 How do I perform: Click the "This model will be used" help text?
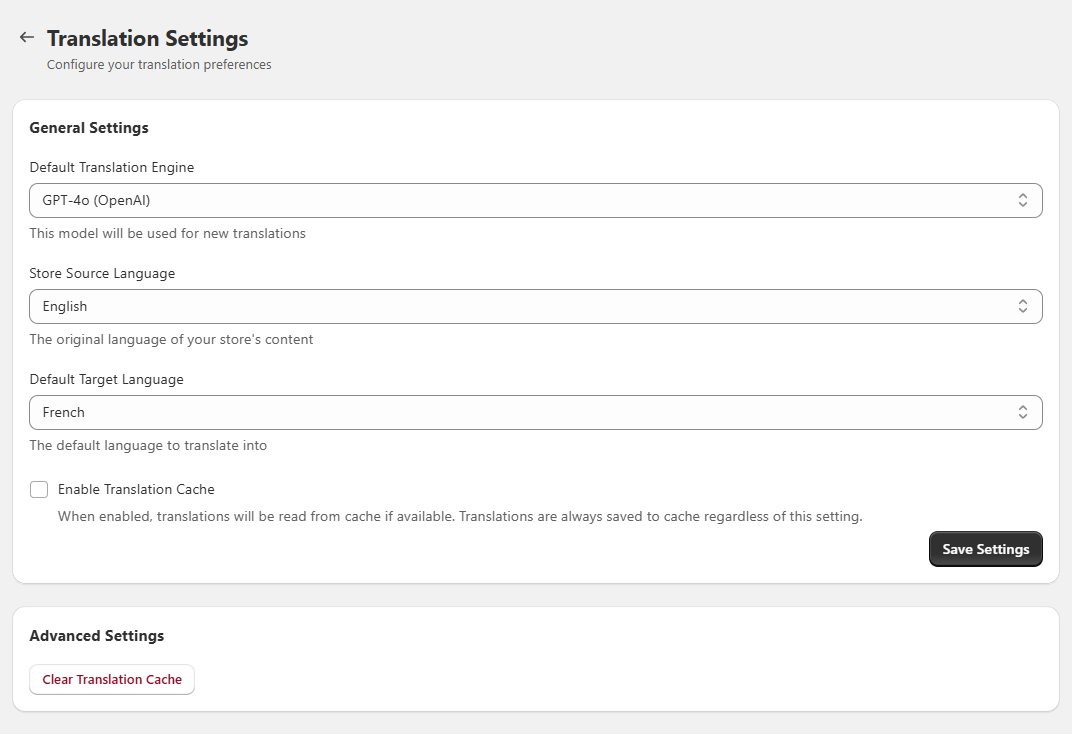pyautogui.click(x=167, y=233)
